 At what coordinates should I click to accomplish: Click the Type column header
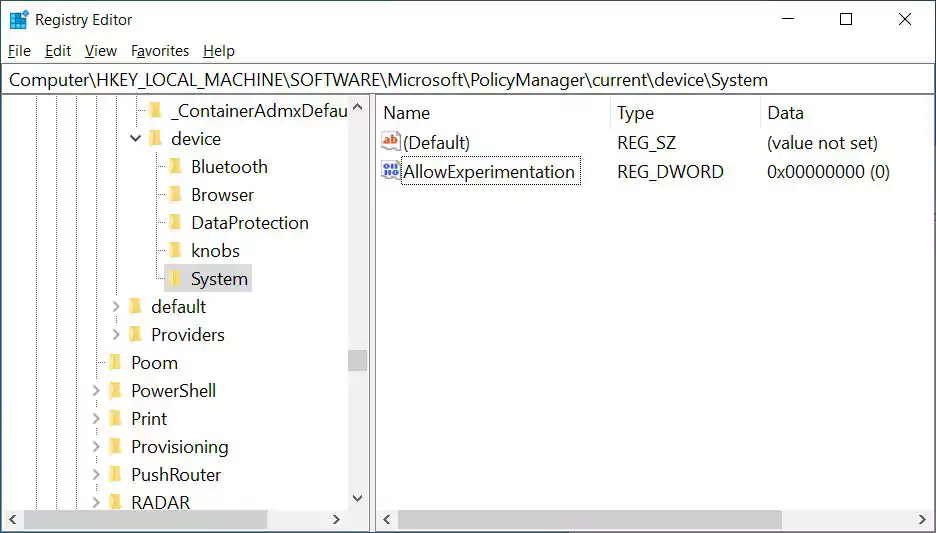tap(685, 113)
